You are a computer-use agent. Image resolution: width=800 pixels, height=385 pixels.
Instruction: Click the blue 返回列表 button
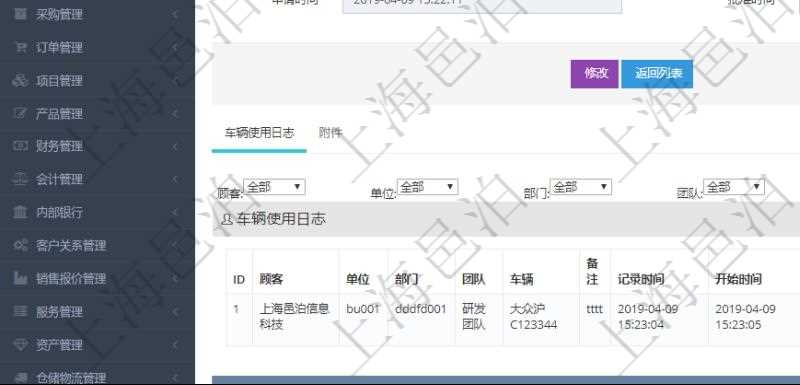coord(657,74)
